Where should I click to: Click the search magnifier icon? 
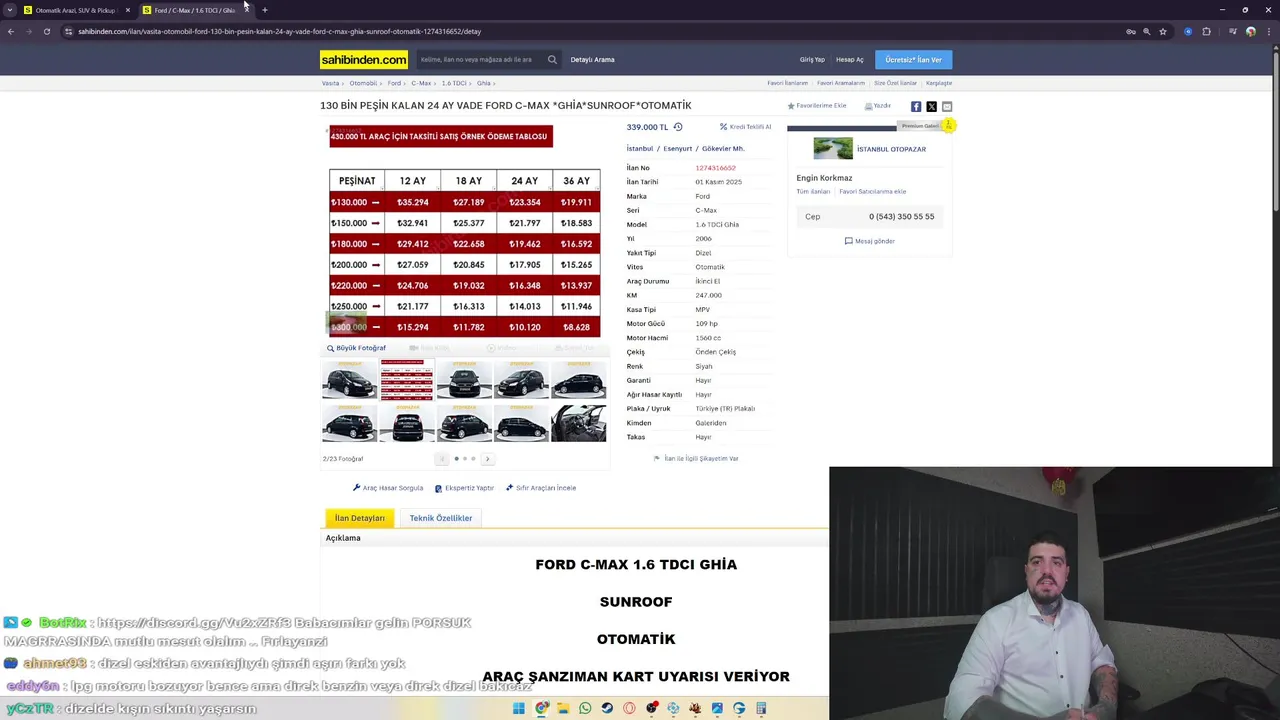(552, 59)
